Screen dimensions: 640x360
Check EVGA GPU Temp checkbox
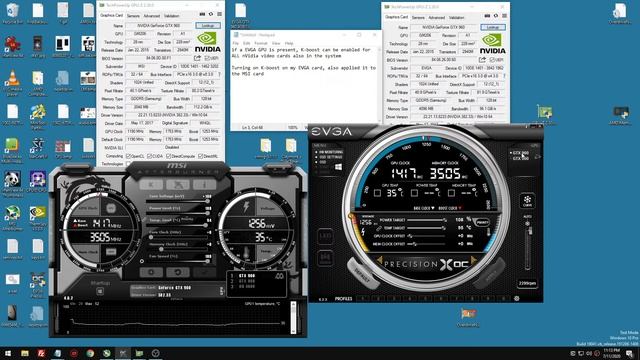click(377, 193)
